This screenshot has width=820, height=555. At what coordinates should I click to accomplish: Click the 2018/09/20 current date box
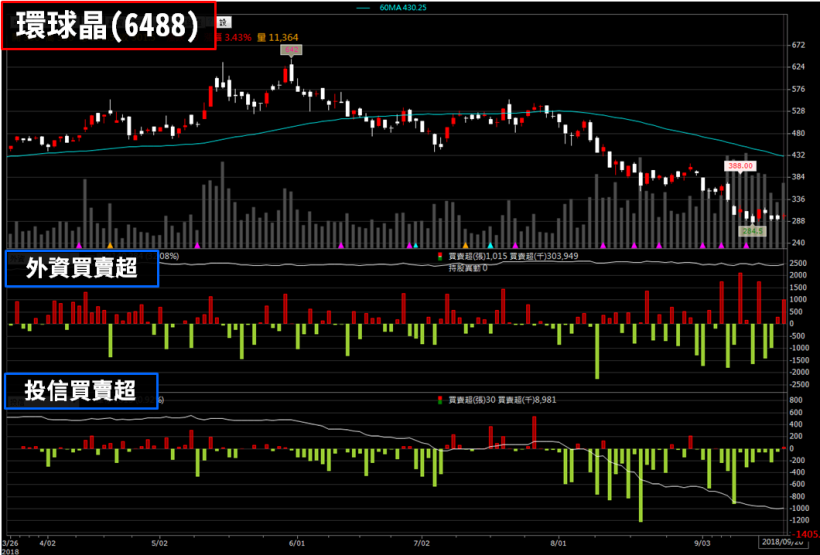[x=781, y=542]
